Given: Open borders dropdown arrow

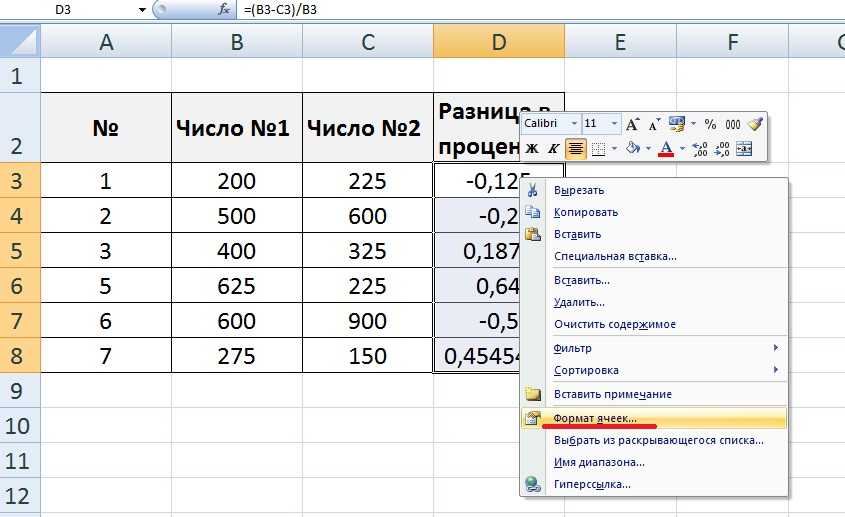Looking at the screenshot, I should coord(614,149).
